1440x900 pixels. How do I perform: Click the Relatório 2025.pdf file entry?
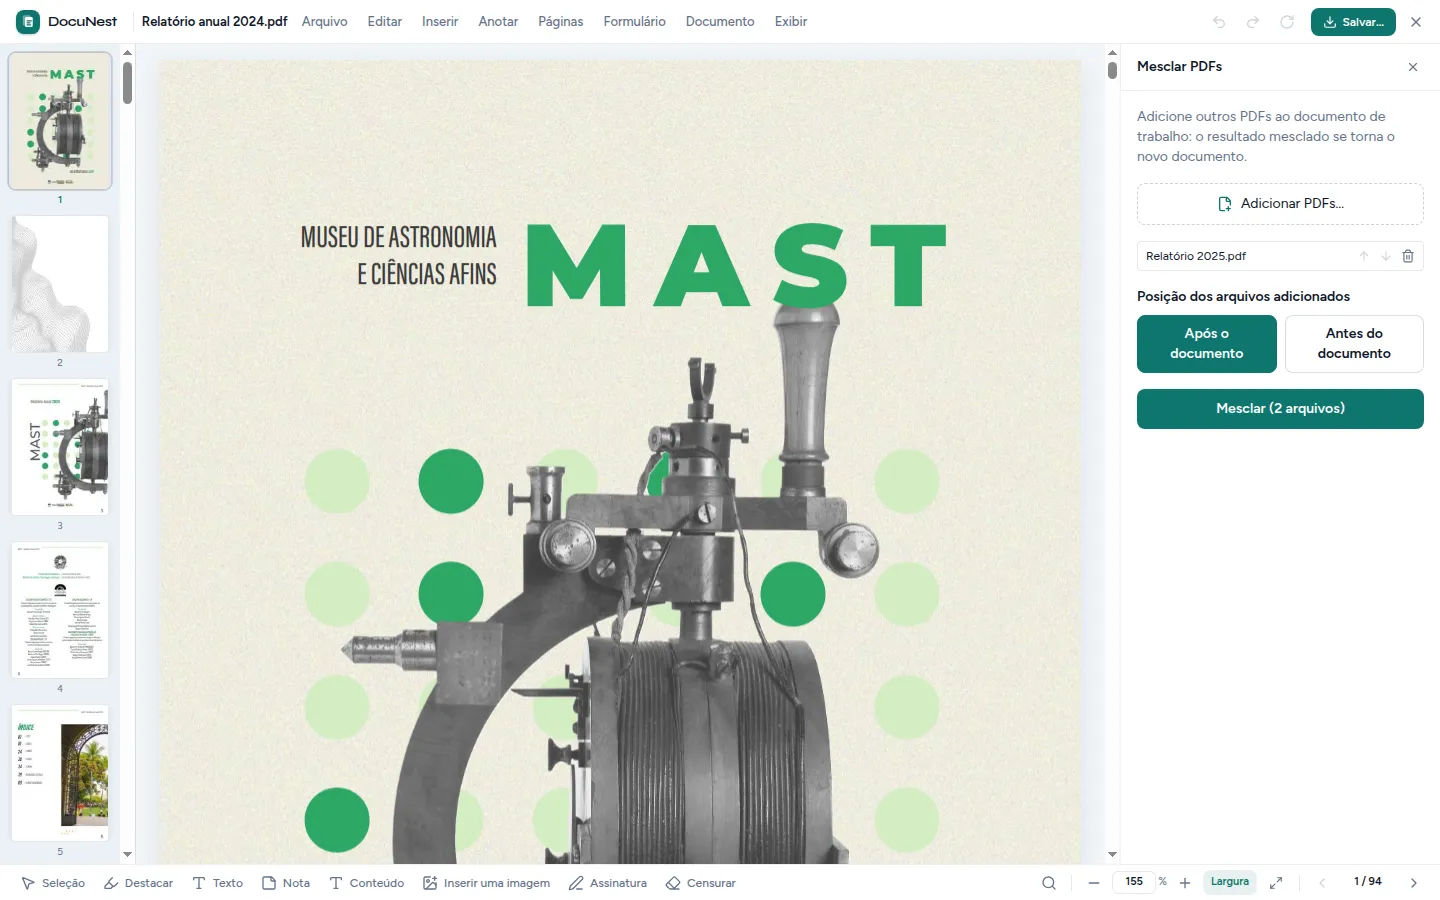click(x=1280, y=256)
